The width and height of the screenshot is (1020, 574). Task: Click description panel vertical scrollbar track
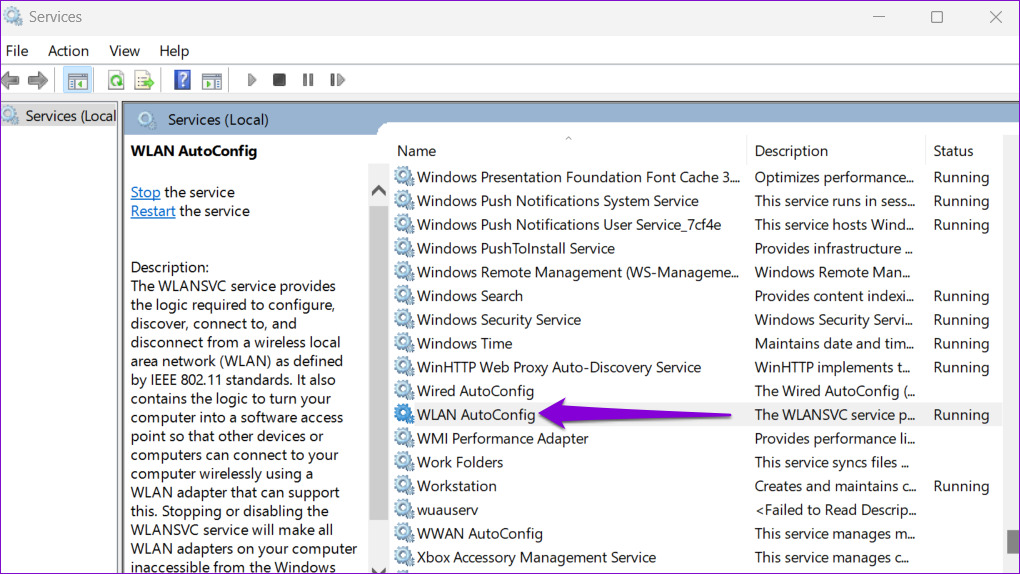click(x=379, y=364)
